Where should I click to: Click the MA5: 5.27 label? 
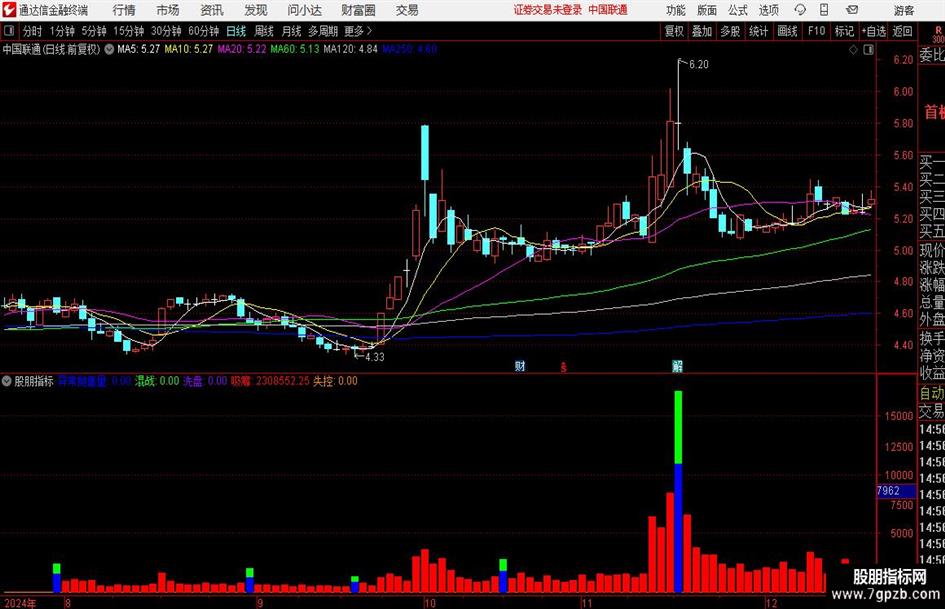pyautogui.click(x=139, y=49)
